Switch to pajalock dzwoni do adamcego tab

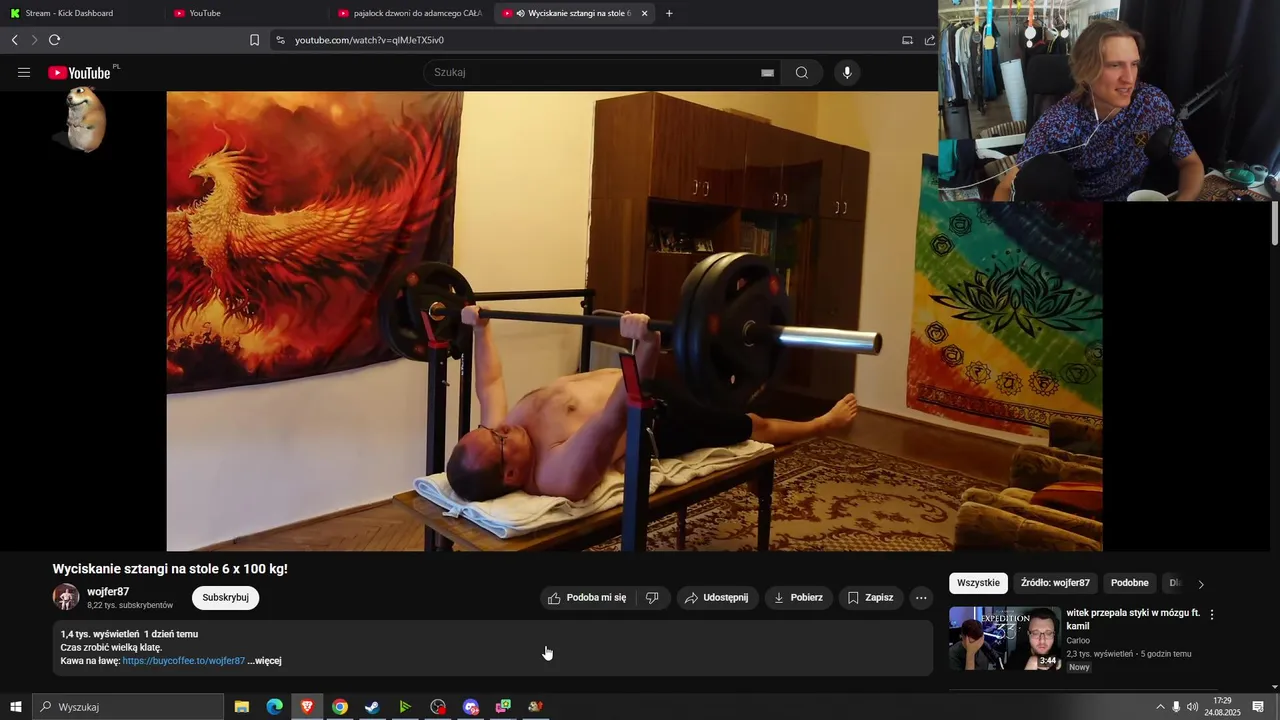pyautogui.click(x=410, y=13)
